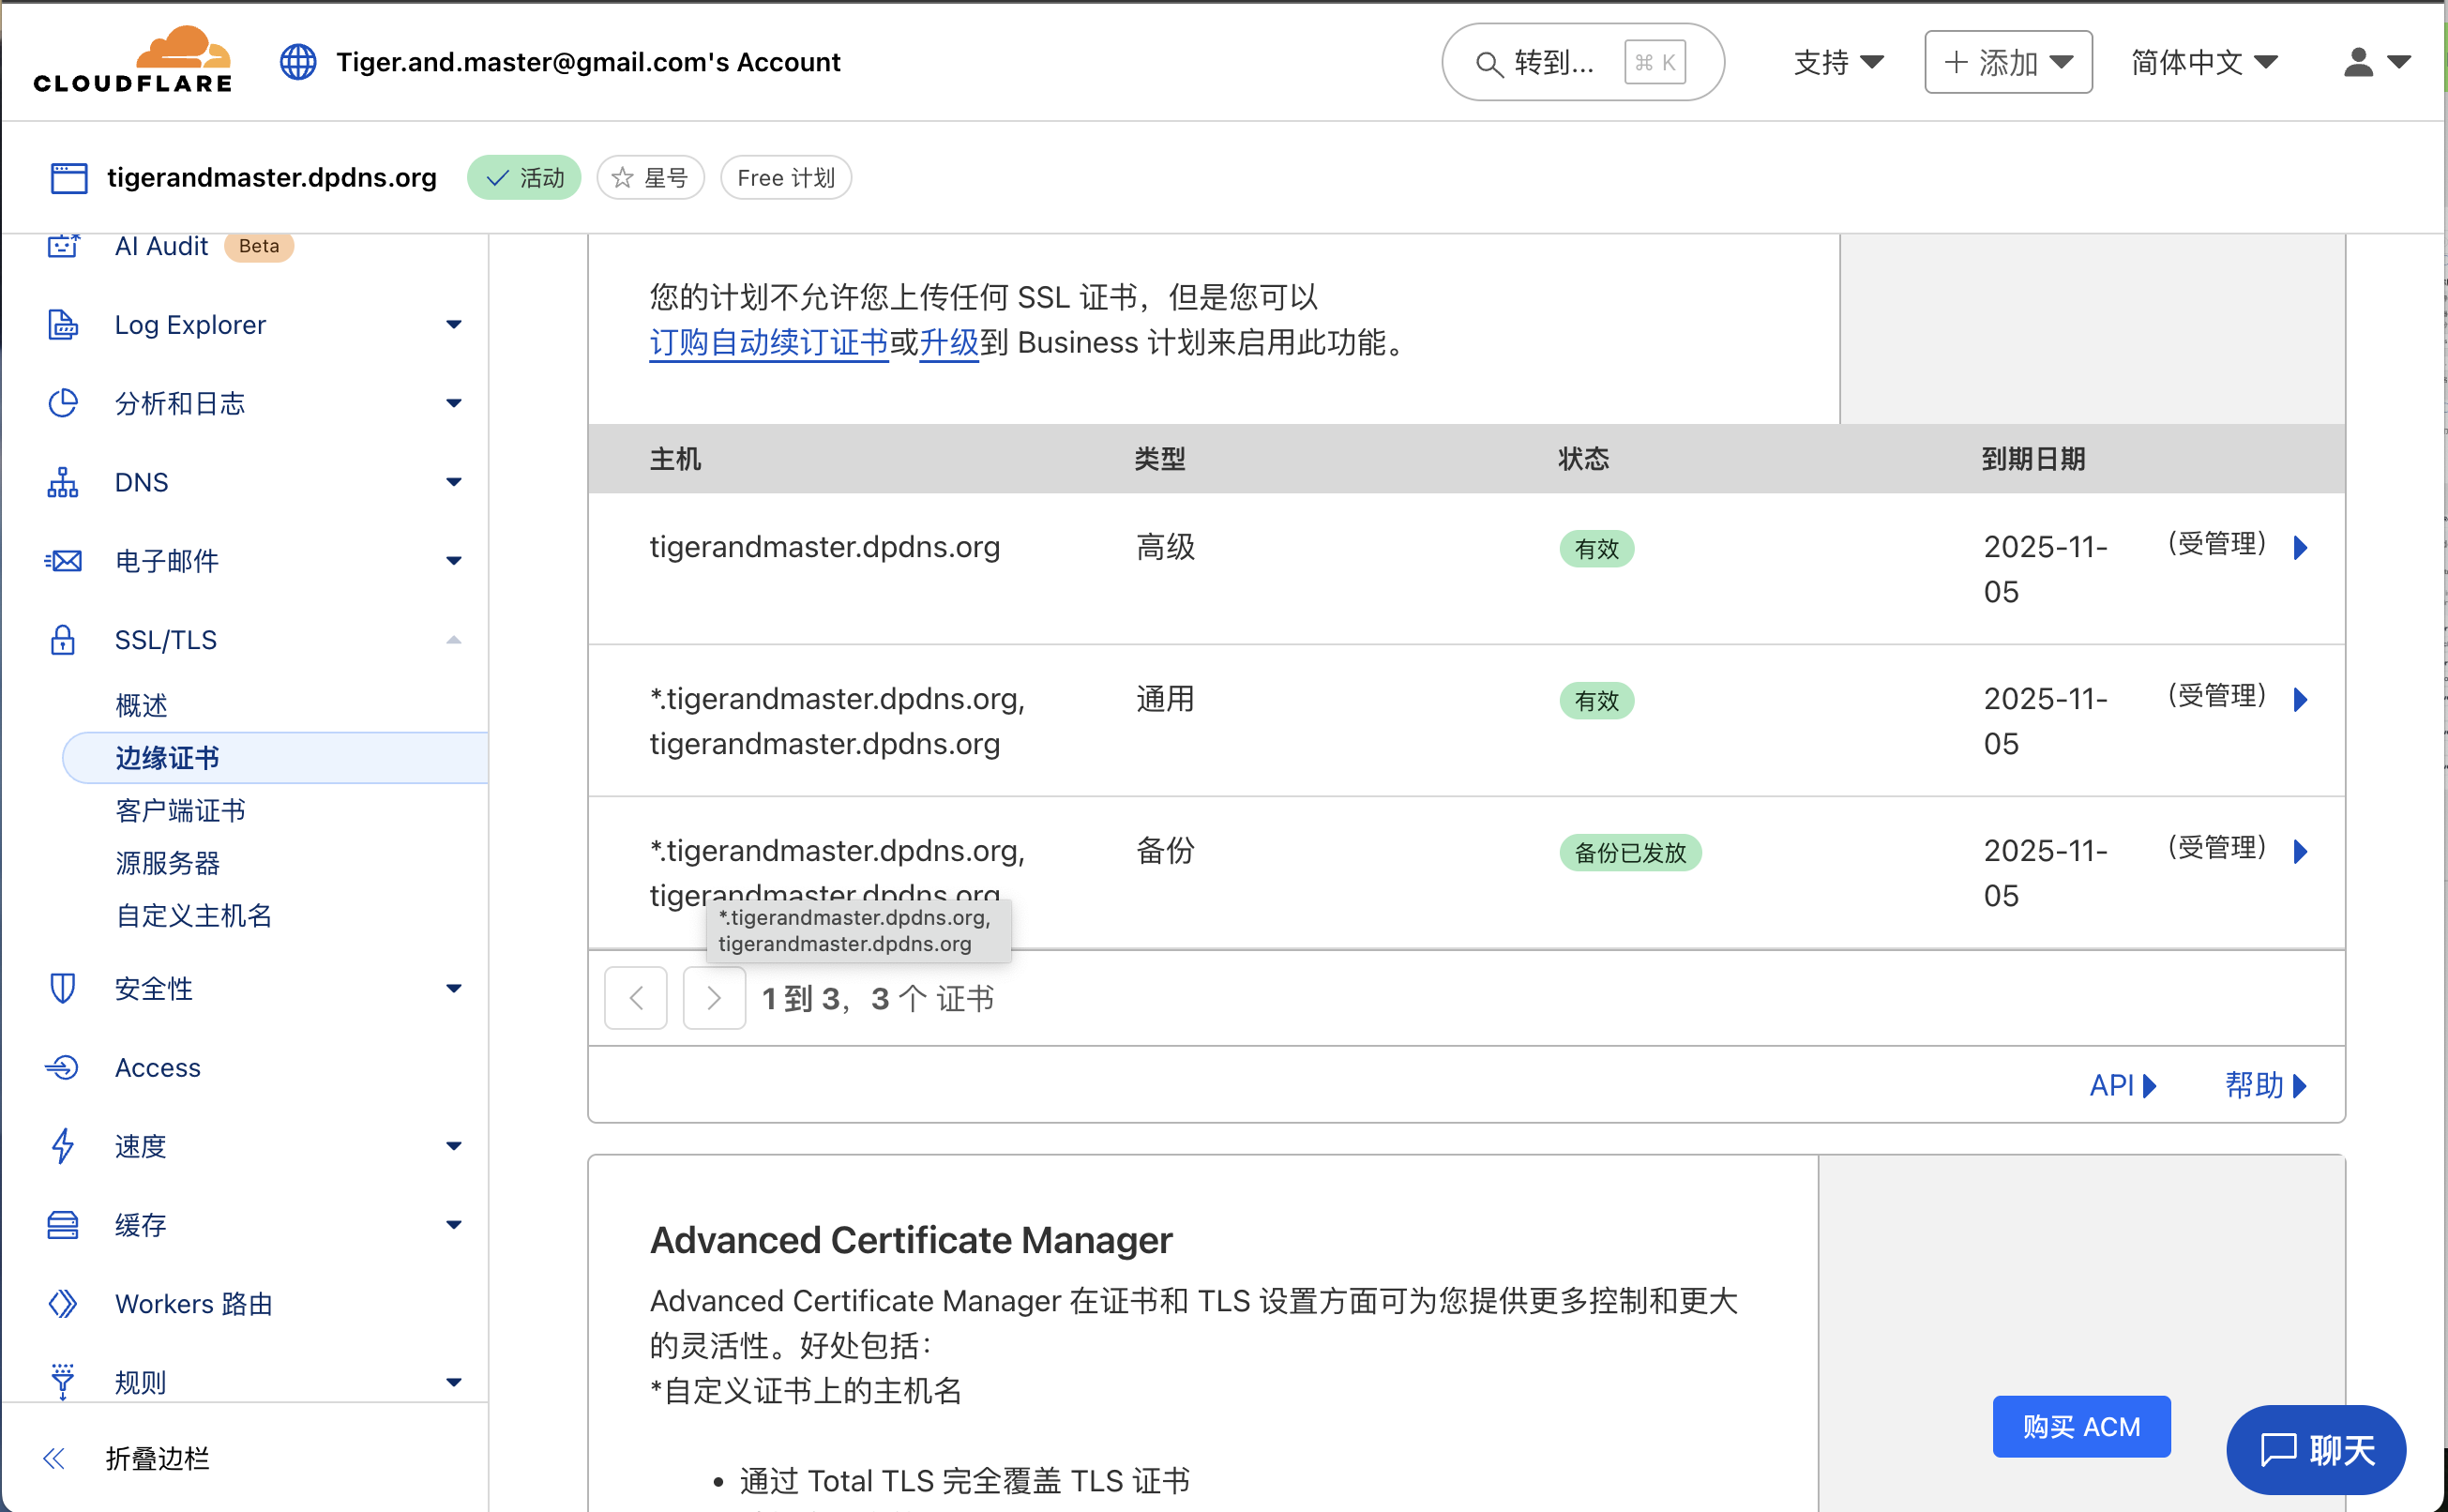This screenshot has width=2448, height=1512.
Task: Expand the 规则 submenu arrow
Action: point(454,1382)
